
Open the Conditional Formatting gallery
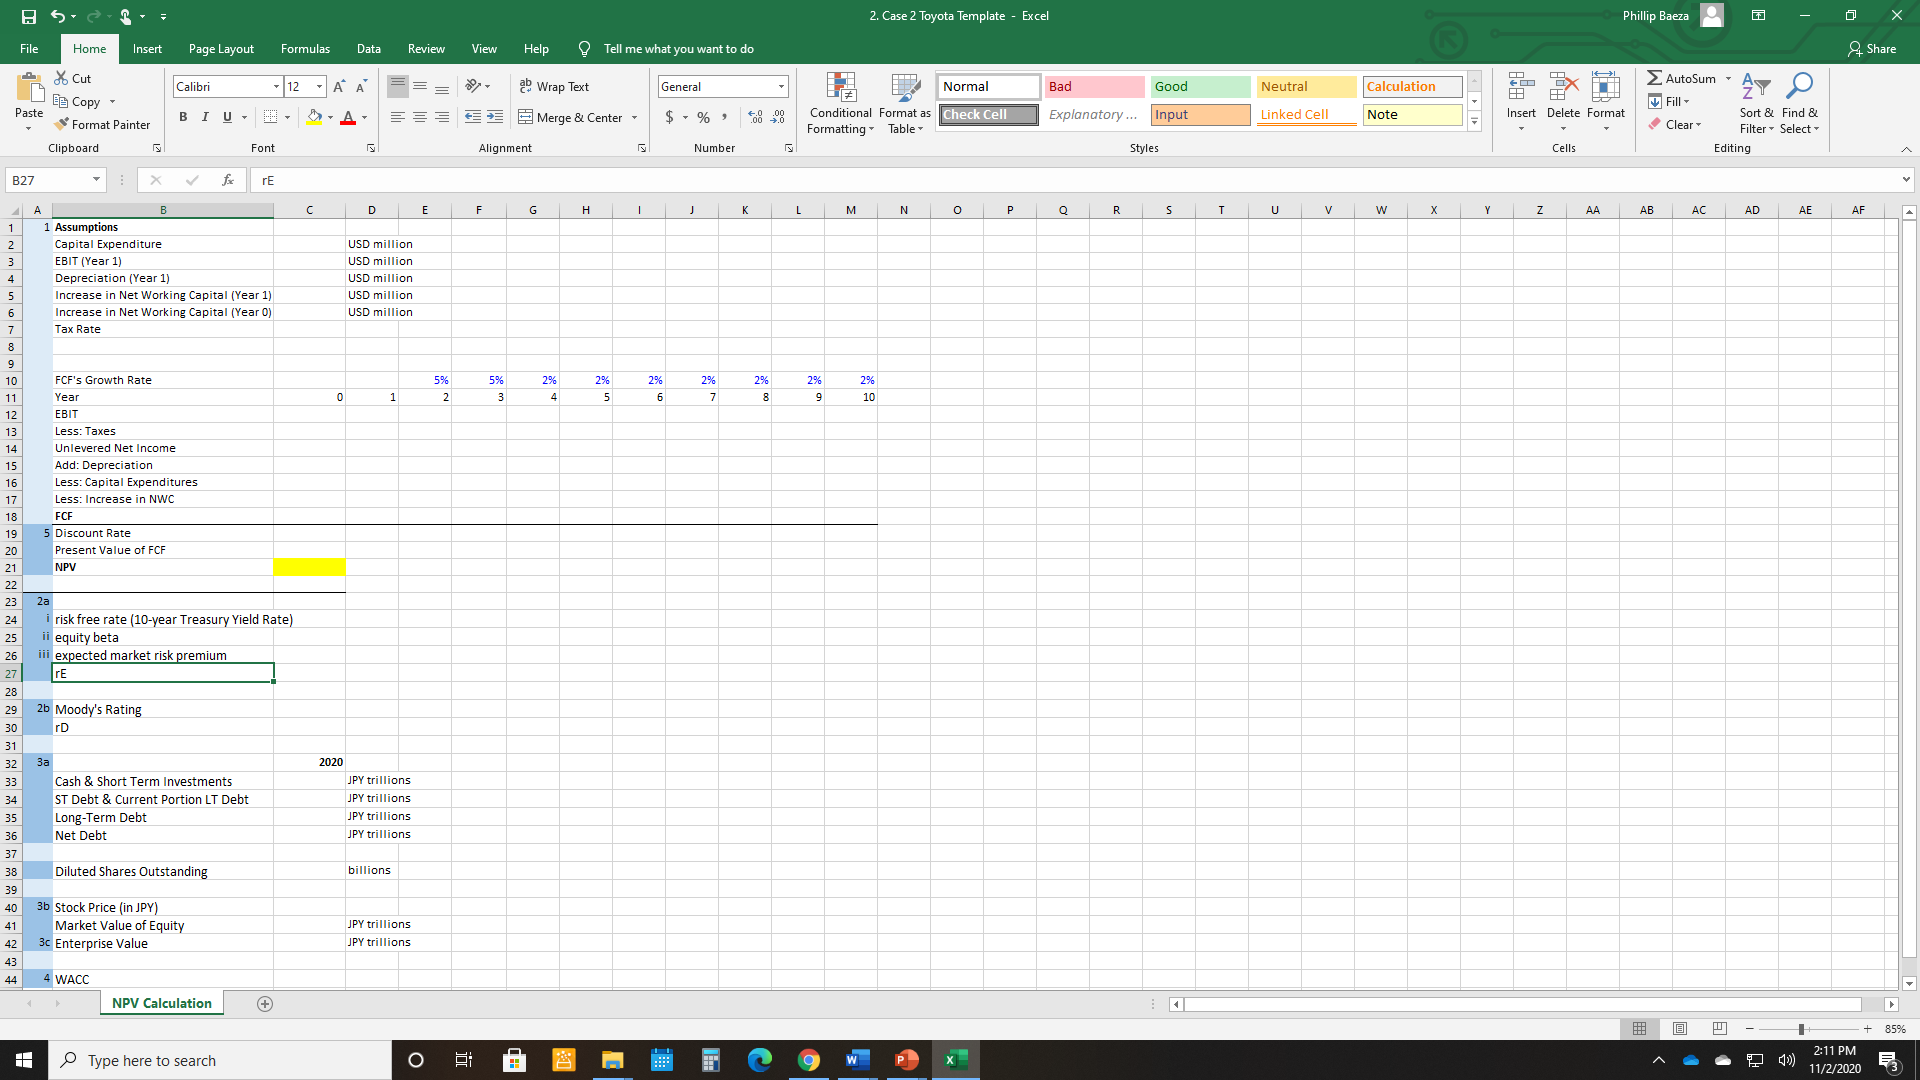point(840,103)
